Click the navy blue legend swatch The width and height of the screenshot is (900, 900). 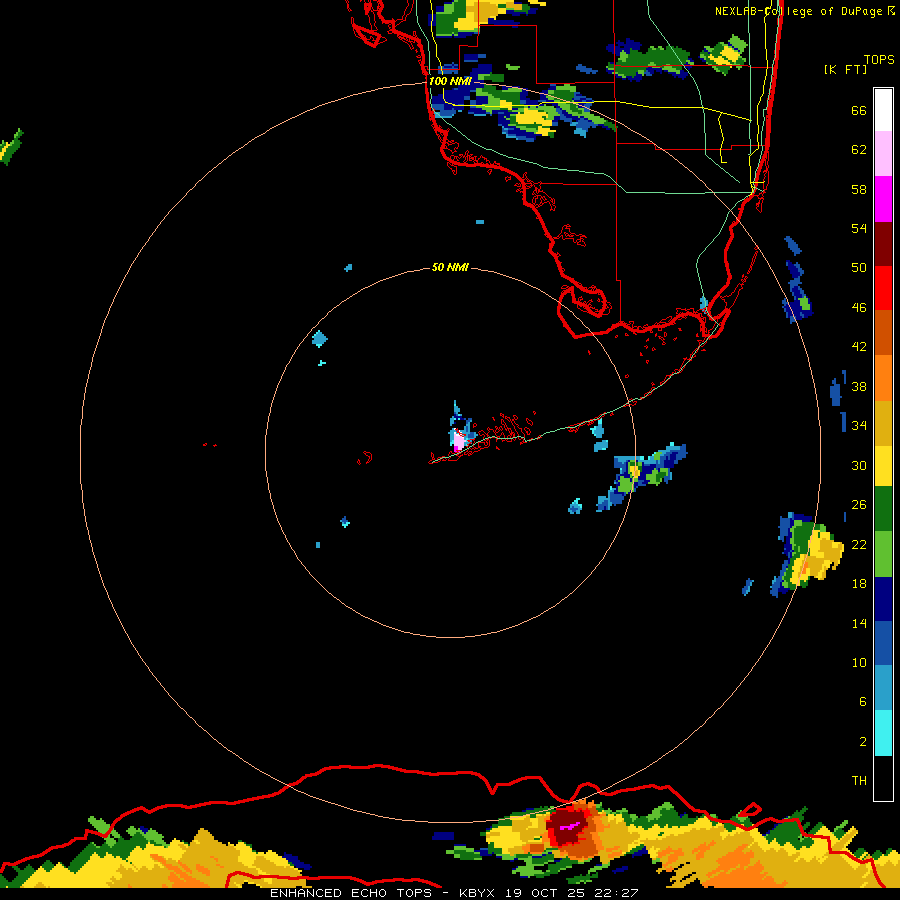coord(883,599)
